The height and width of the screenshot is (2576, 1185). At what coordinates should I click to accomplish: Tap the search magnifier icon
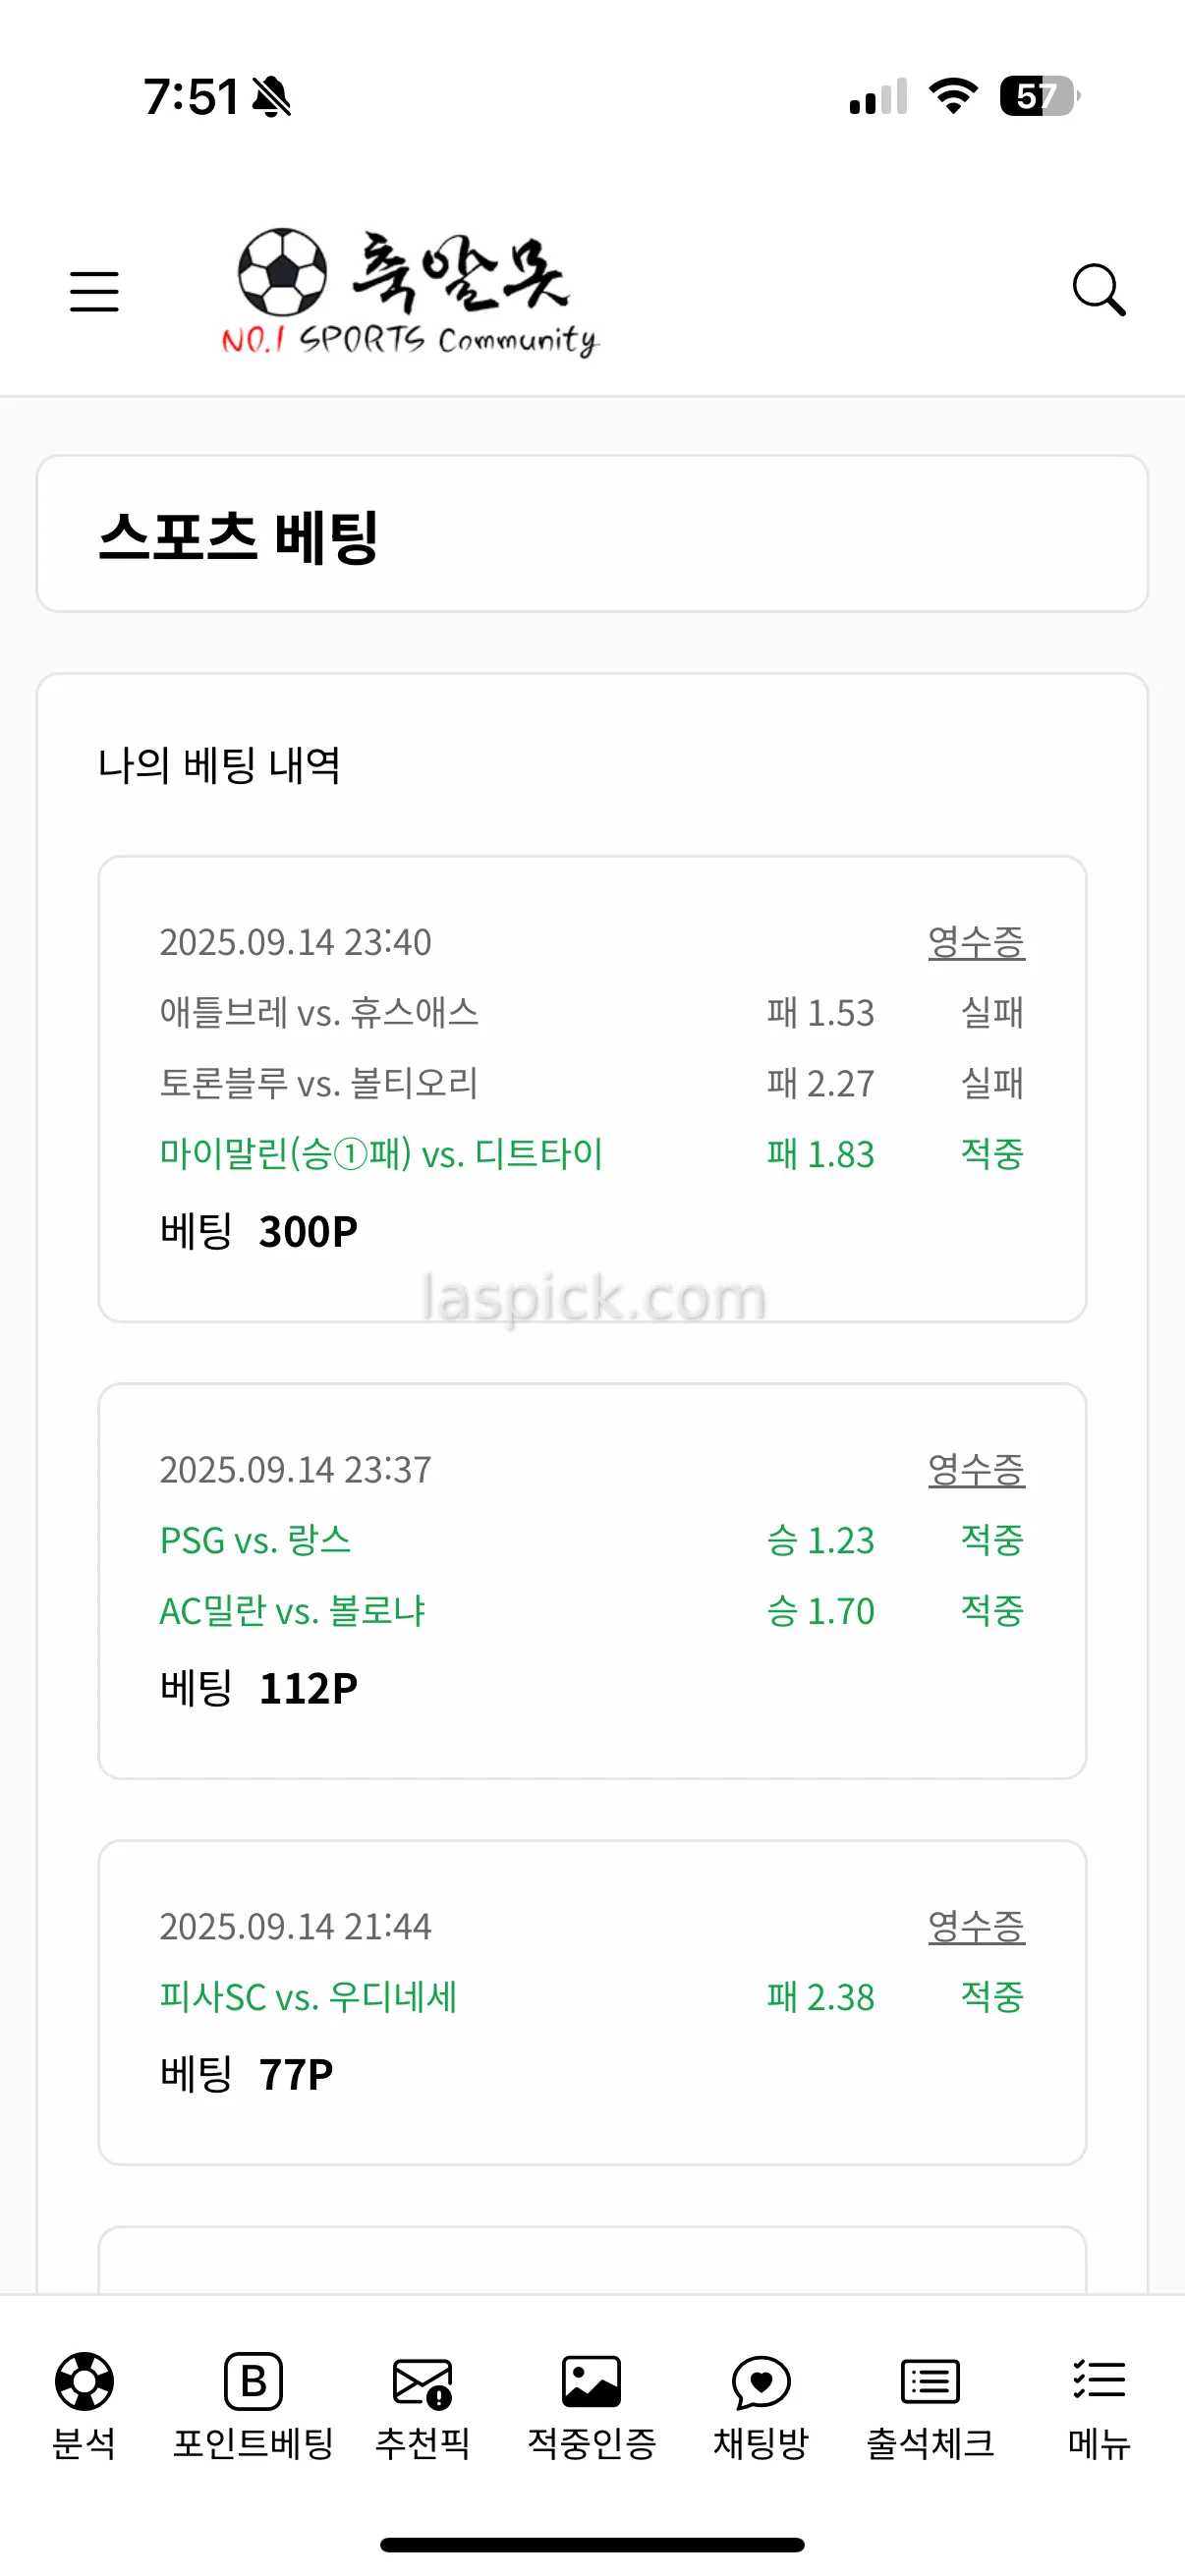[x=1098, y=290]
